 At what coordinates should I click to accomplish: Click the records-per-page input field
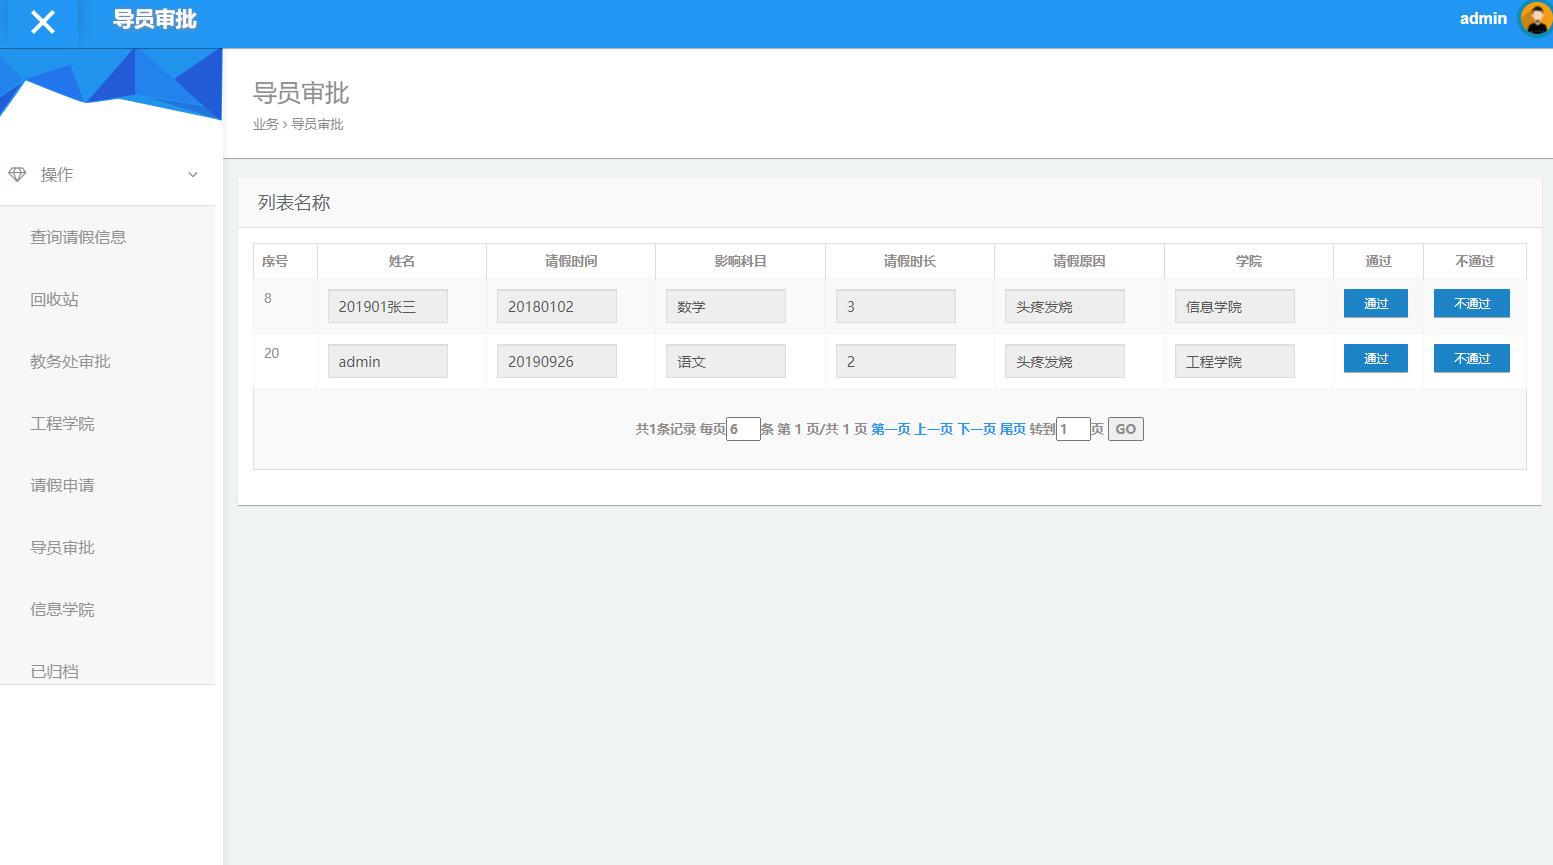[x=743, y=429]
